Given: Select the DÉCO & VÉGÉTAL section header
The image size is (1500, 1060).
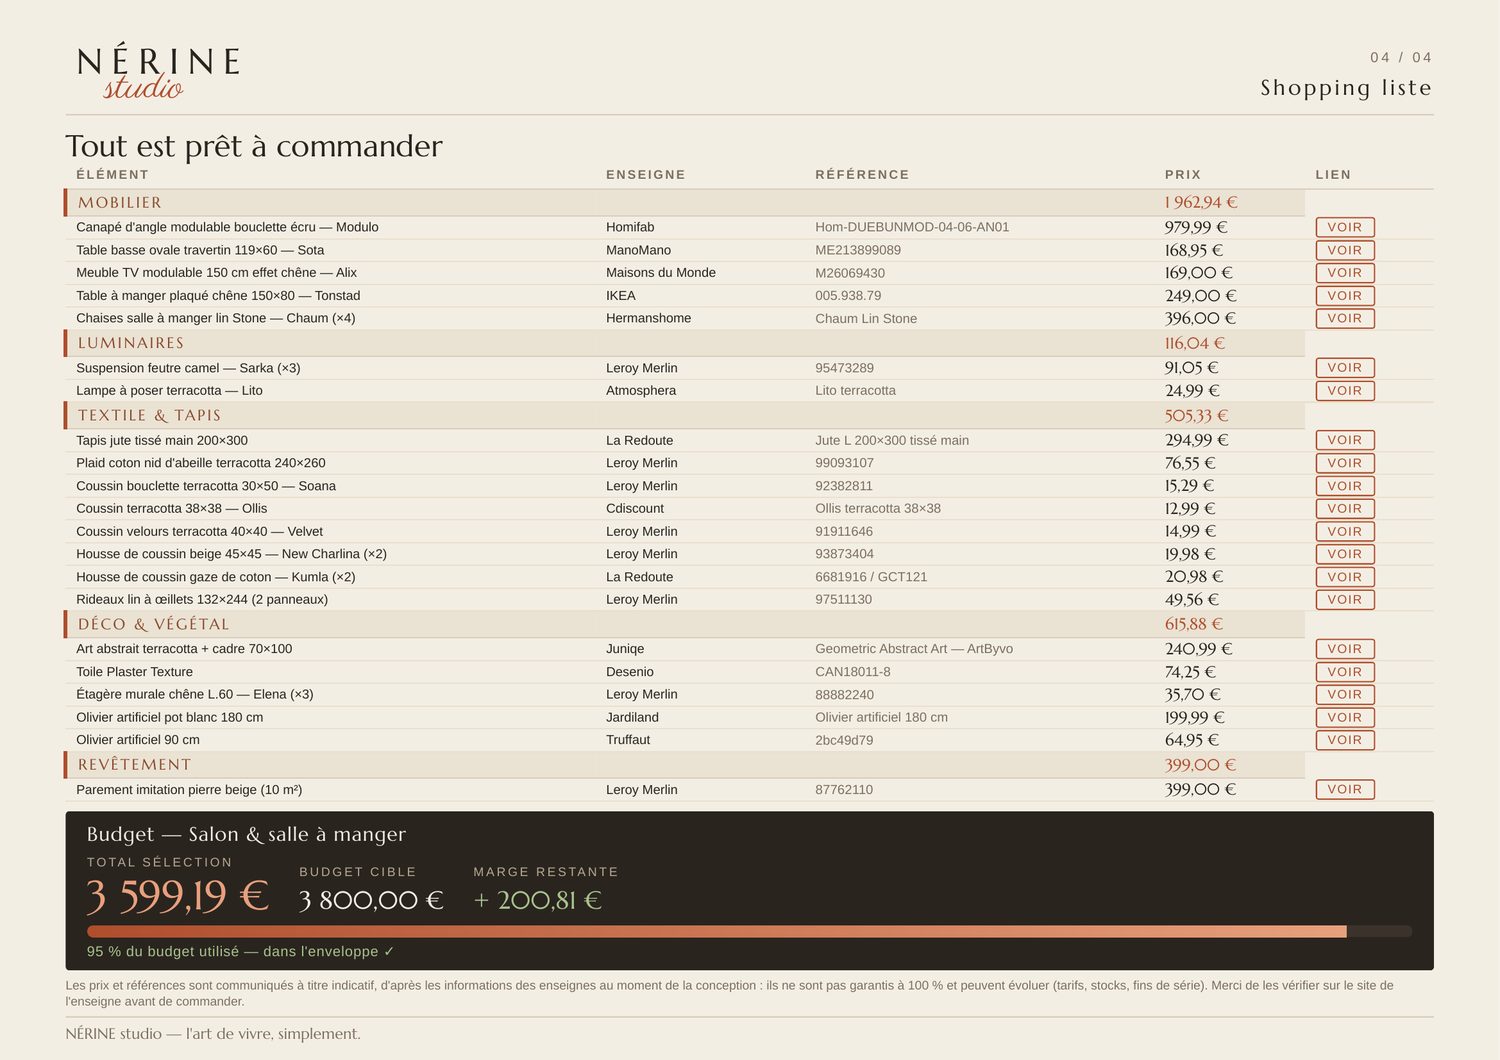Looking at the screenshot, I should 685,624.
